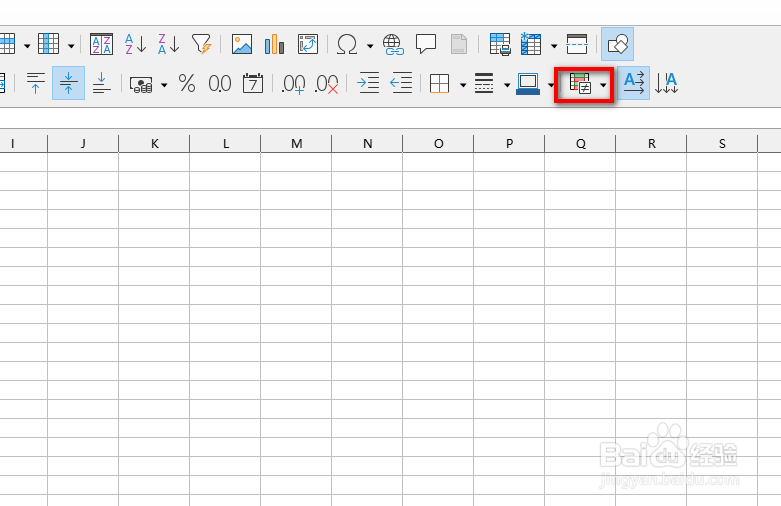Insert or edit pivot table
Viewport: 781px width, 506px height.
click(x=308, y=44)
